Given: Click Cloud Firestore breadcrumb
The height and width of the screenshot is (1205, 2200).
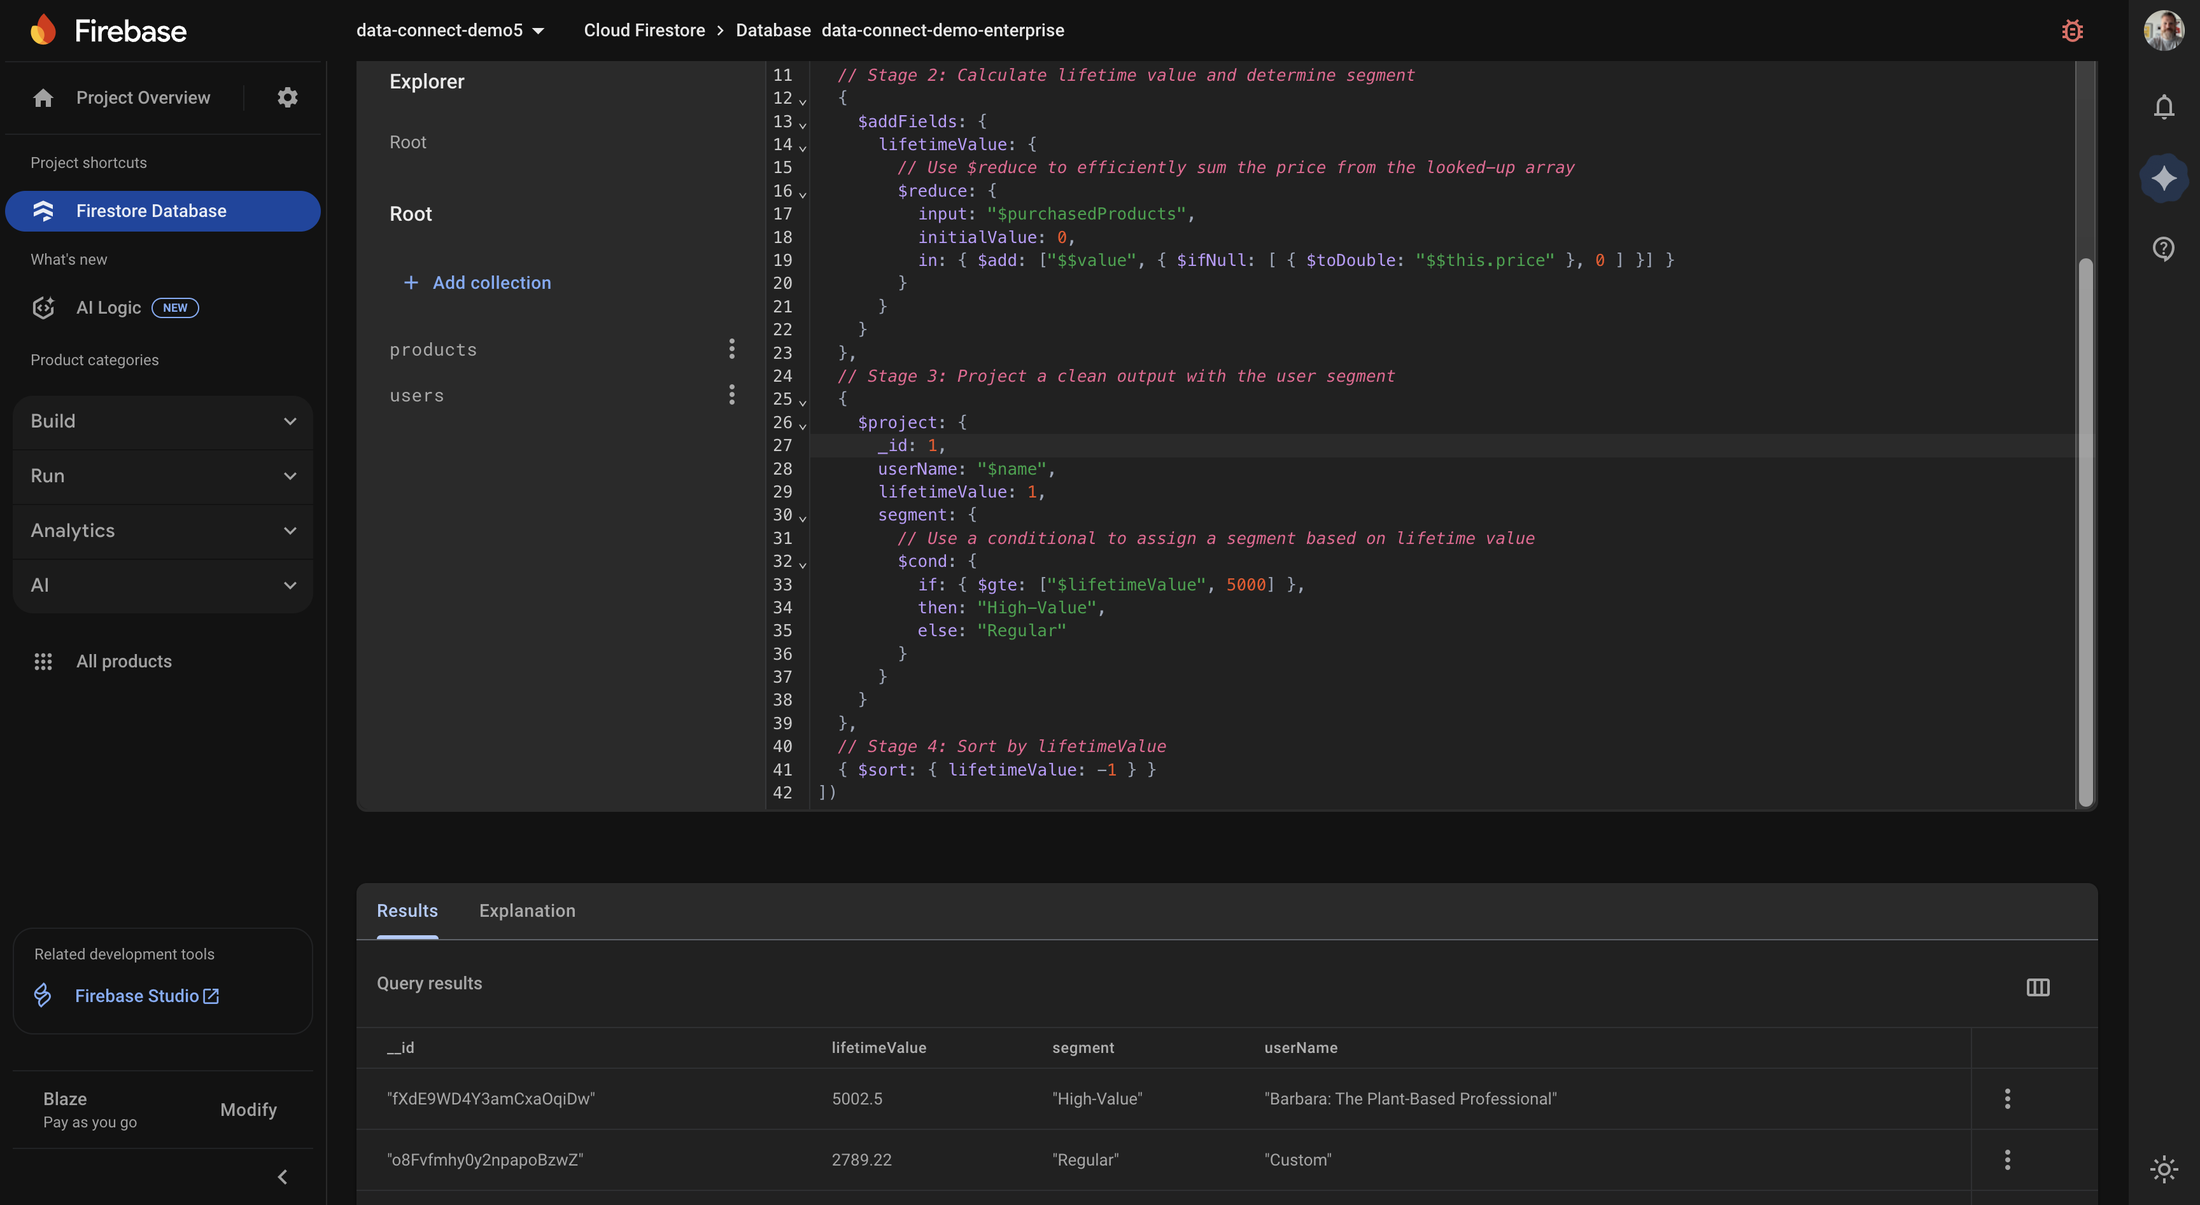Looking at the screenshot, I should [x=644, y=30].
